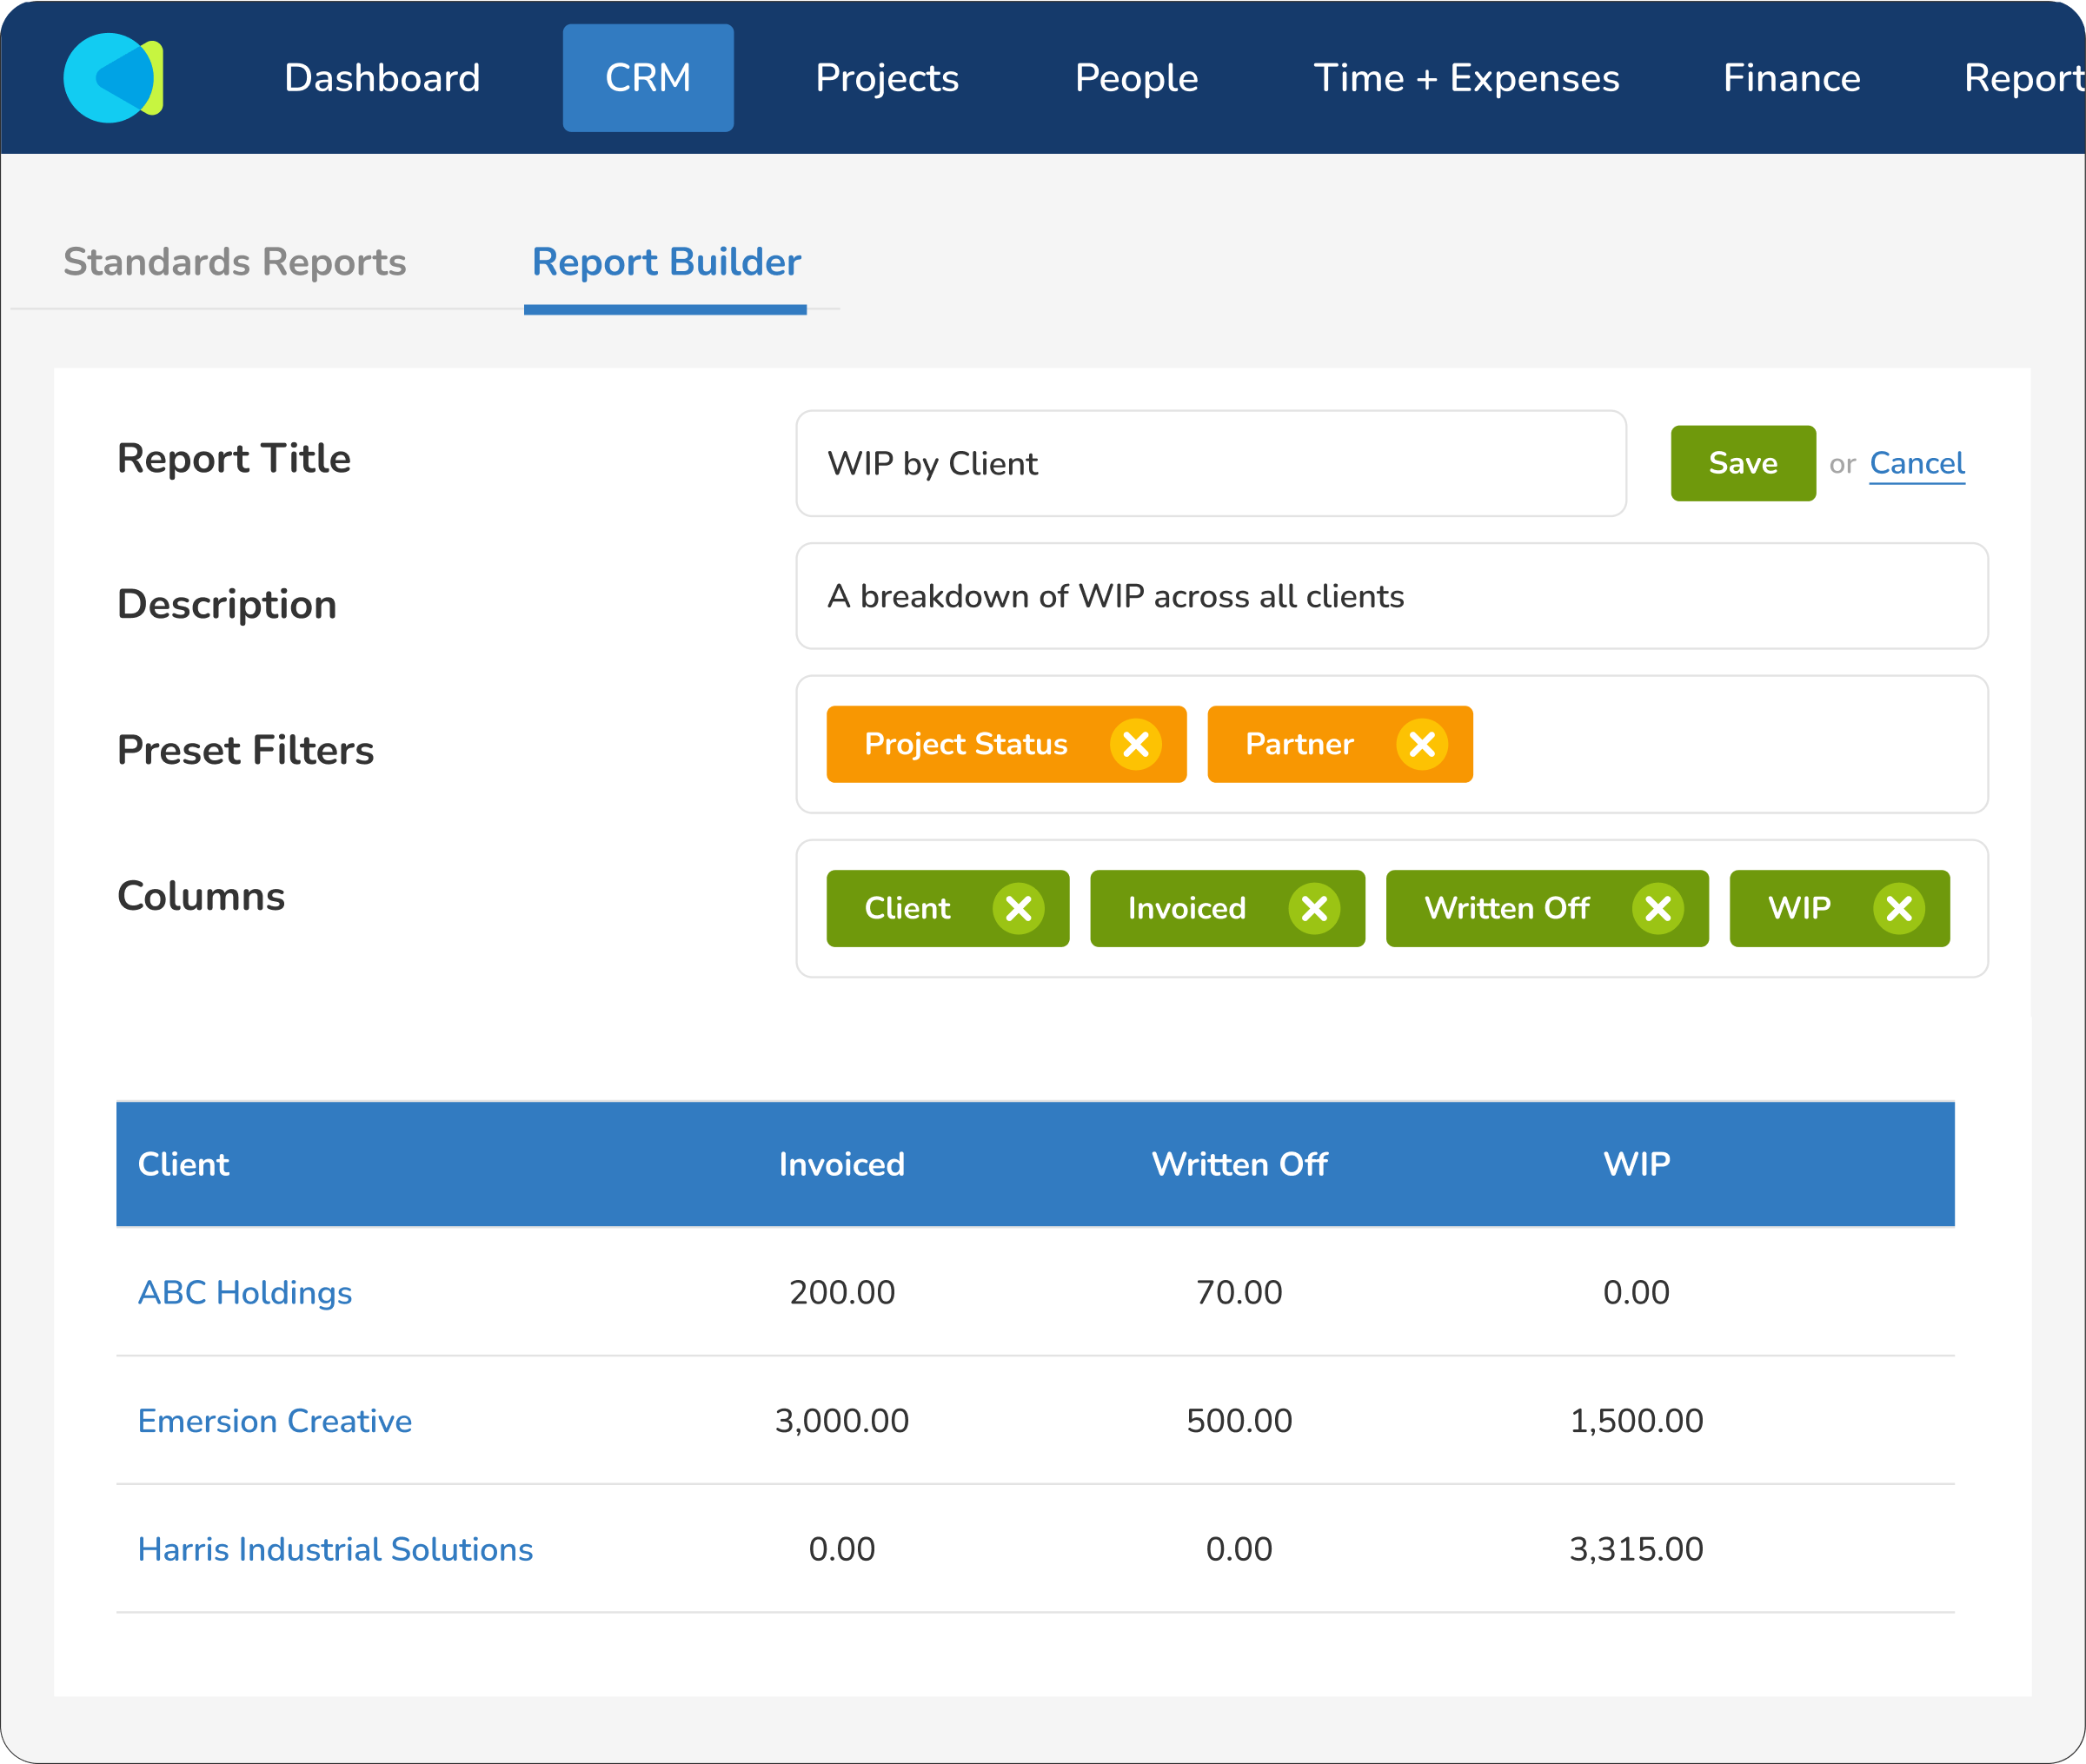Open ABC Holdings client link

pos(245,1292)
